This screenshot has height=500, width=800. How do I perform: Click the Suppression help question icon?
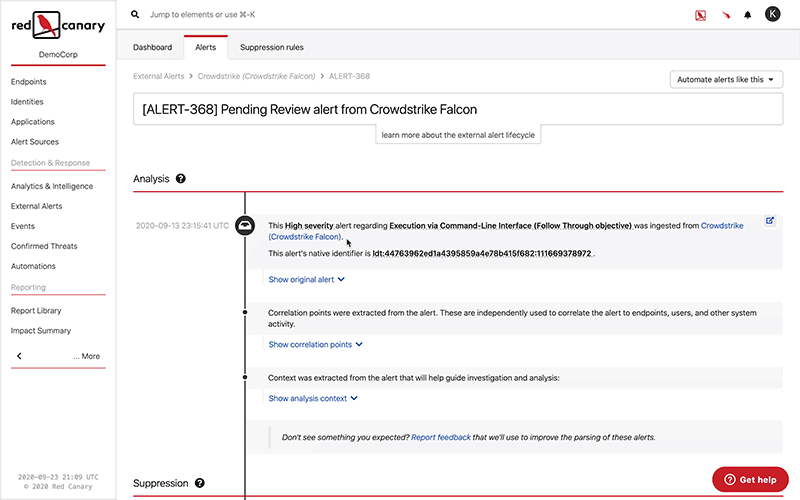[x=199, y=483]
